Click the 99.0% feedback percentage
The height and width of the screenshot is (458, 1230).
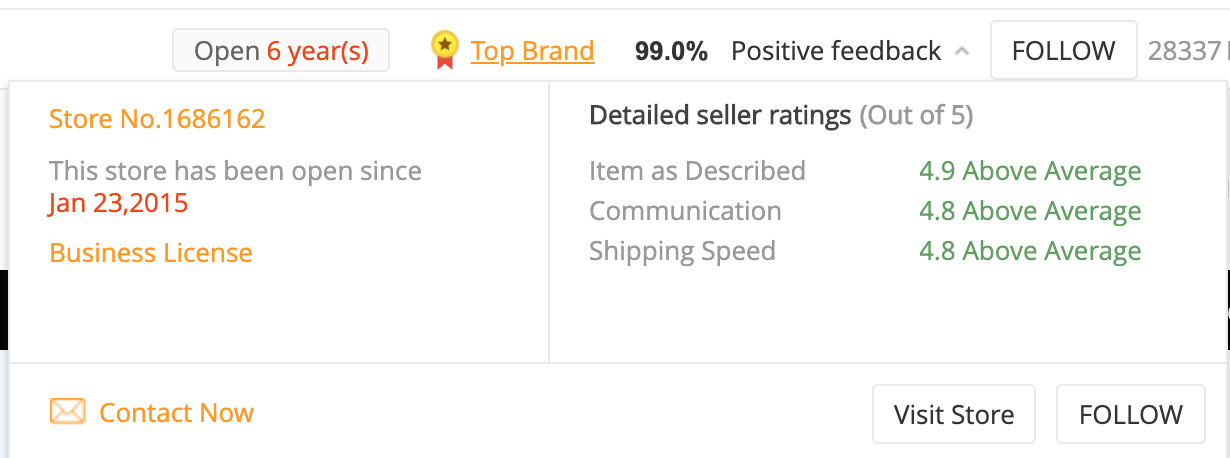671,51
